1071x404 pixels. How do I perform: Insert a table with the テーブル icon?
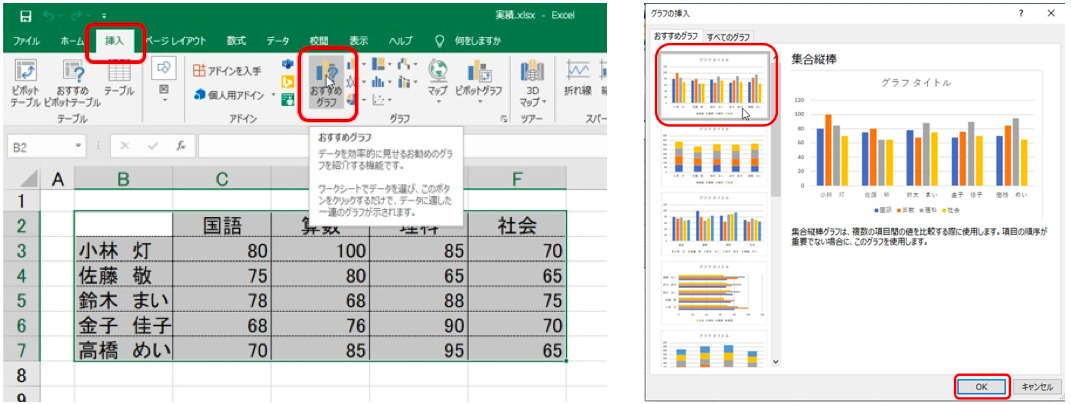[x=119, y=79]
